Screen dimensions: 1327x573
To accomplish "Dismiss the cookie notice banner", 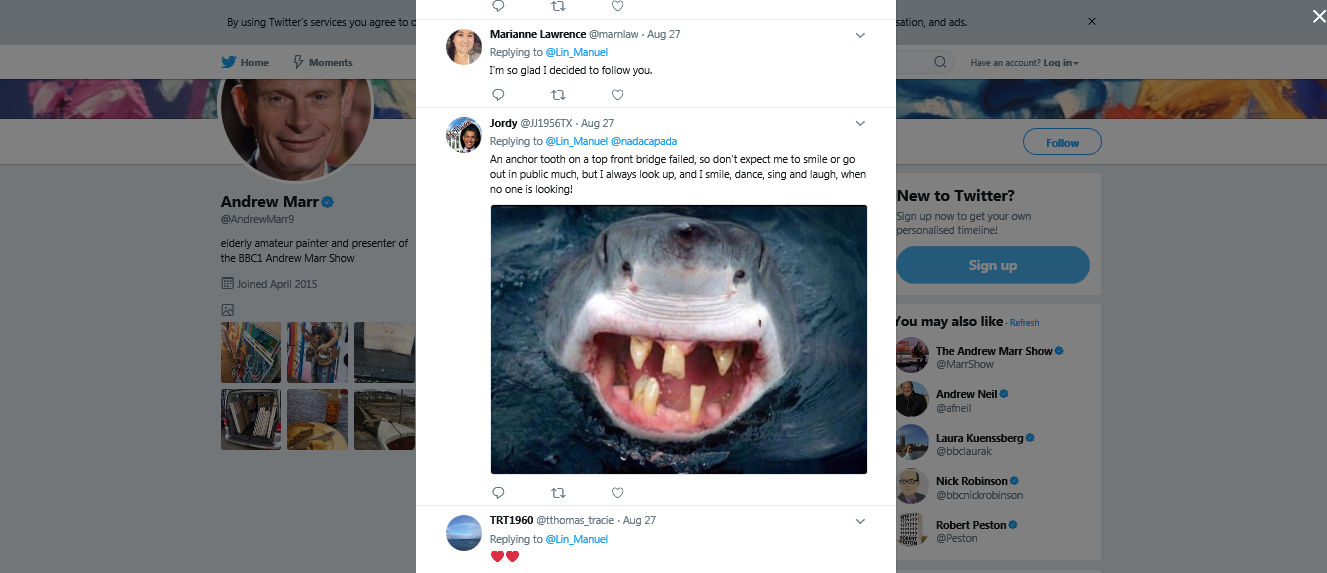I will (1092, 21).
